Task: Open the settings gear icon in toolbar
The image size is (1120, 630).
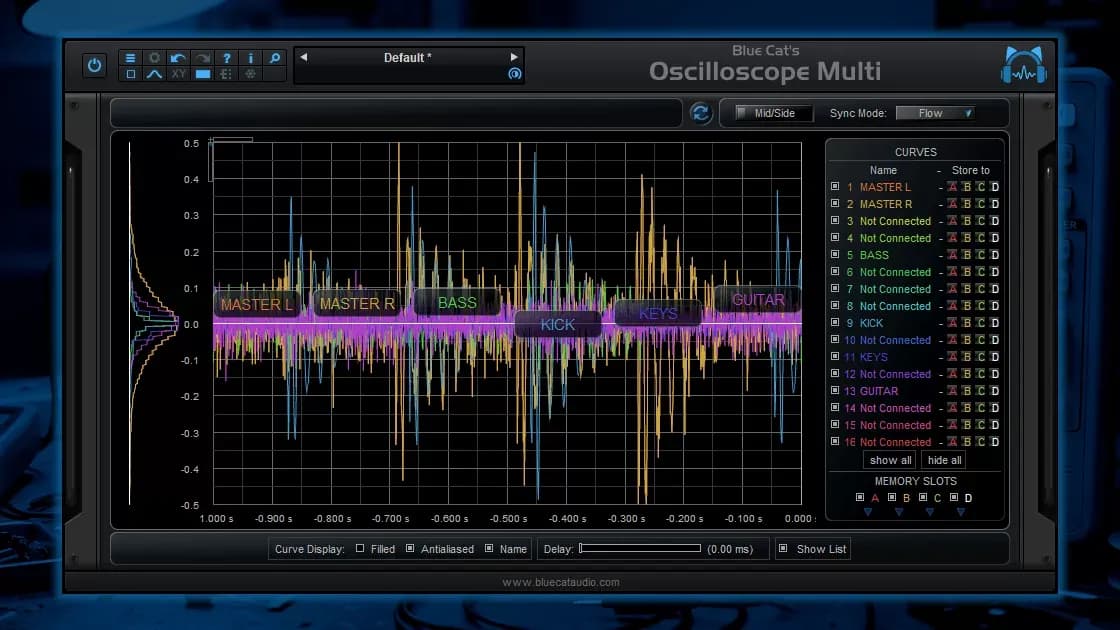Action: pyautogui.click(x=154, y=58)
